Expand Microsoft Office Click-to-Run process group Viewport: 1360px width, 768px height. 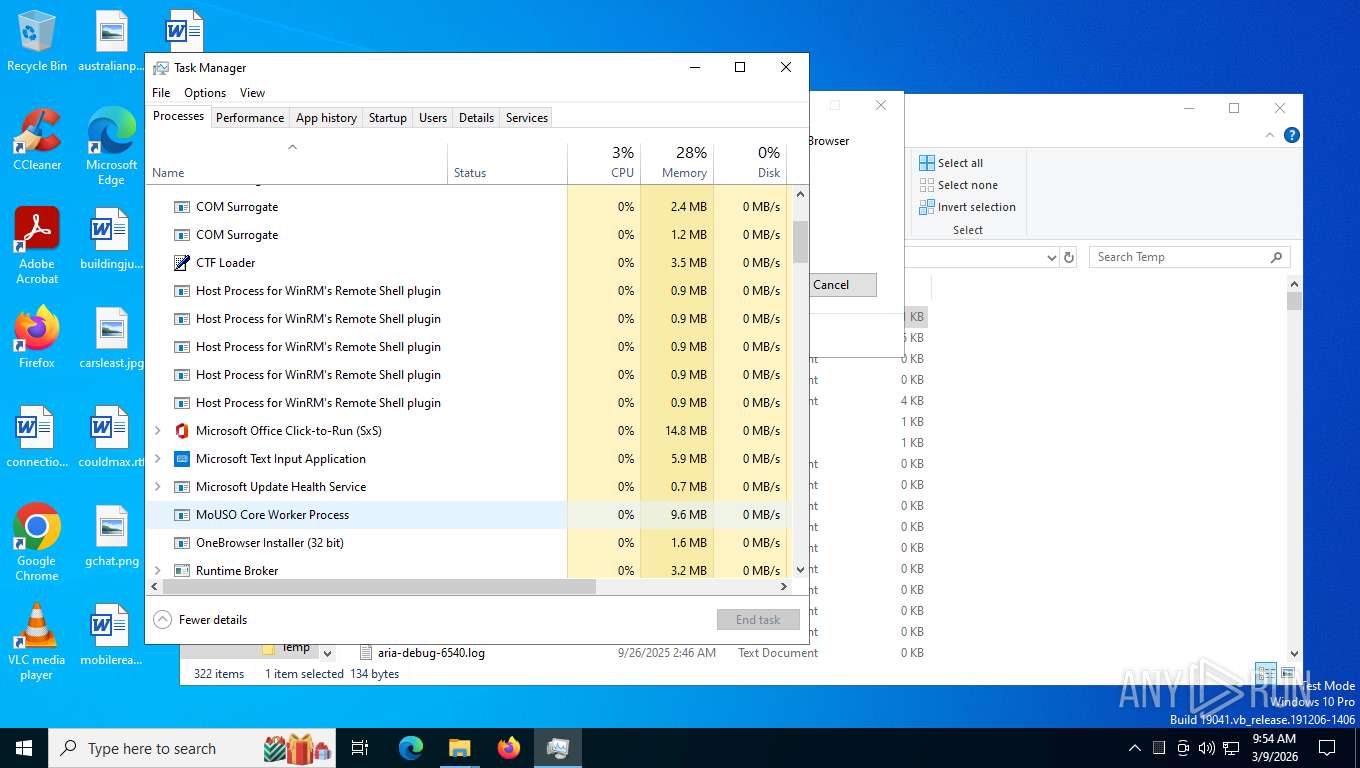click(157, 431)
